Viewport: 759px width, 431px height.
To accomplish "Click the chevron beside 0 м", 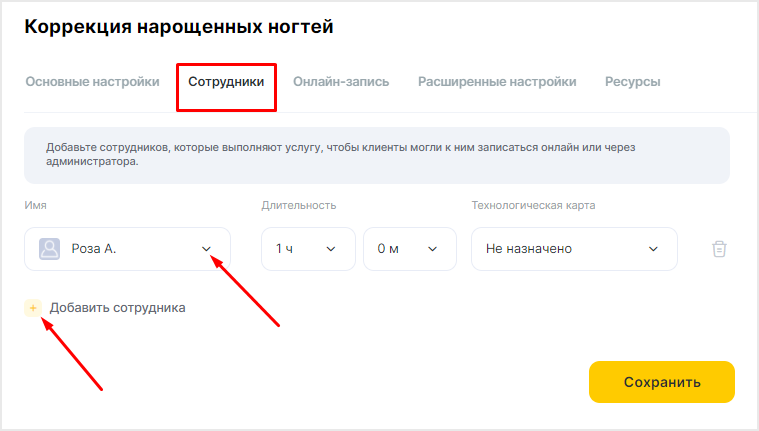I will click(432, 249).
